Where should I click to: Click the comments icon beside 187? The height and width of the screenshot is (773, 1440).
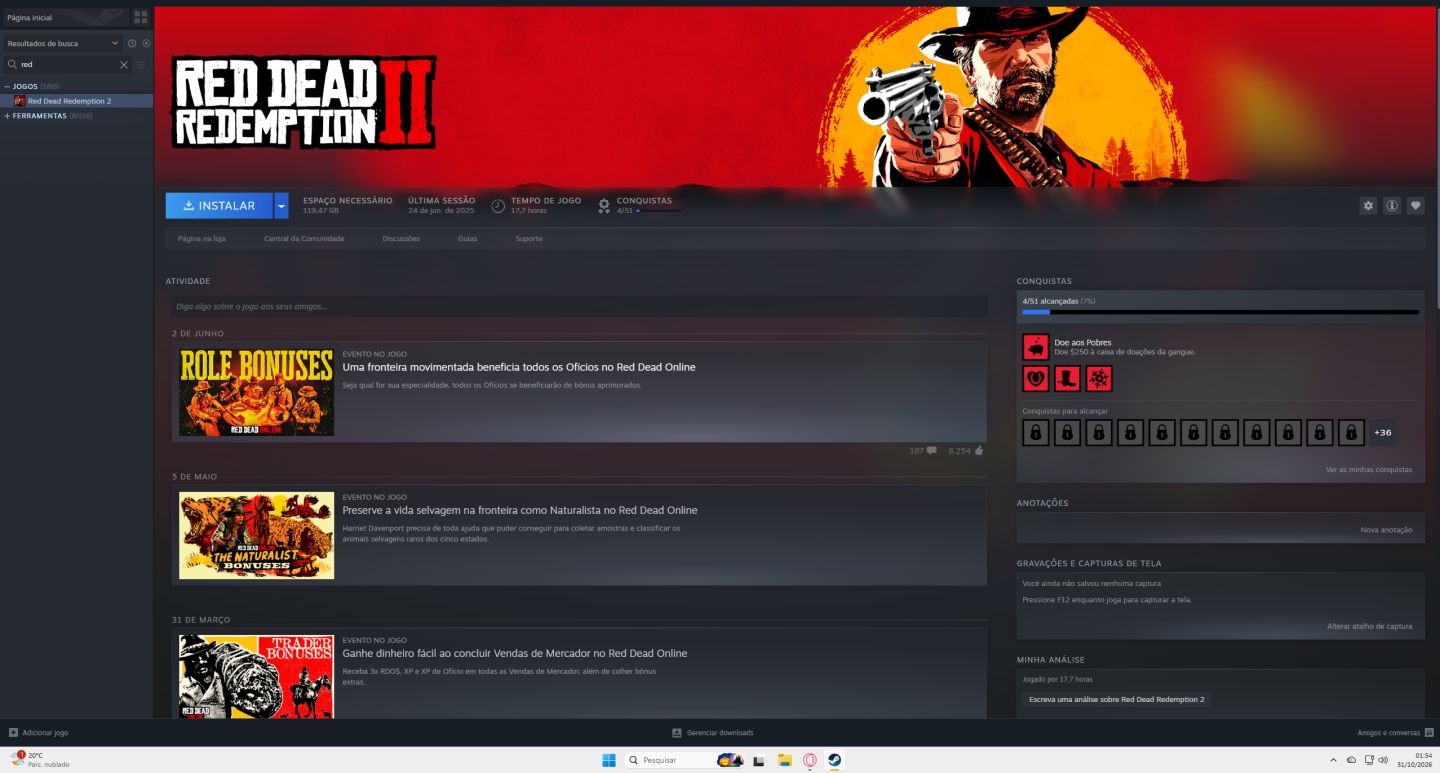point(932,451)
